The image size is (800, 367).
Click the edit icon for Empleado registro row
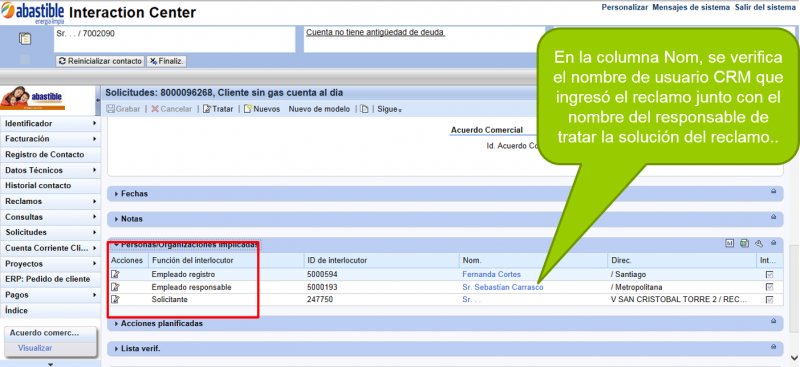(x=115, y=275)
